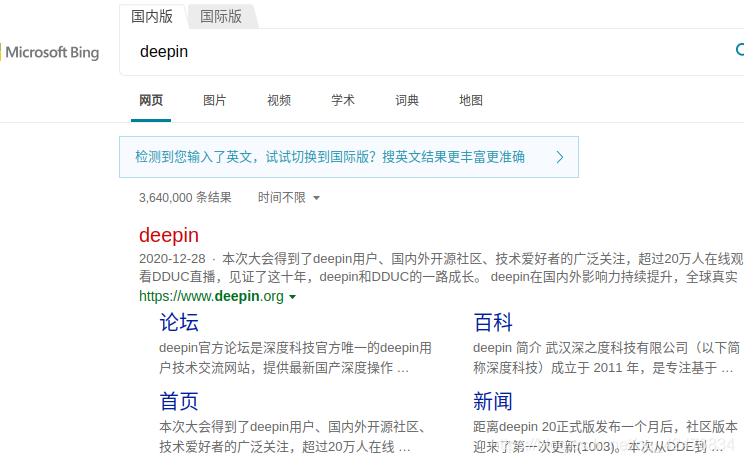Open the 图片 results tab
744x463 pixels.
[214, 101]
